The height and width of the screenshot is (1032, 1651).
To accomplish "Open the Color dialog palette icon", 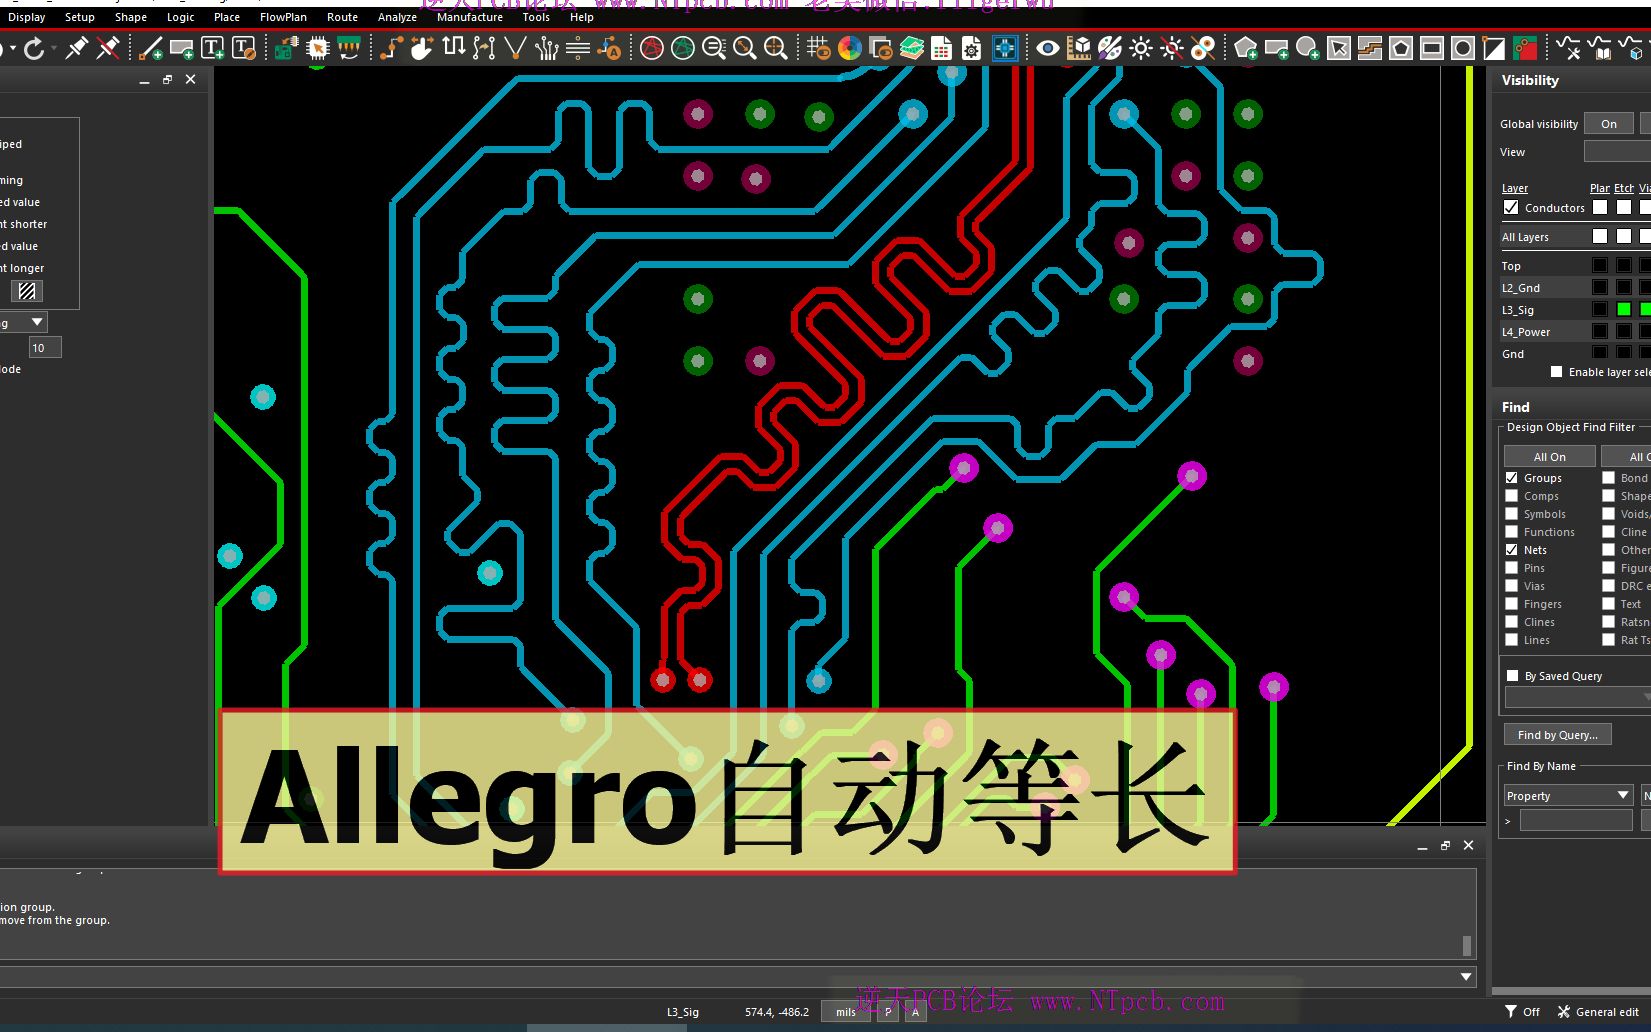I will (1109, 47).
